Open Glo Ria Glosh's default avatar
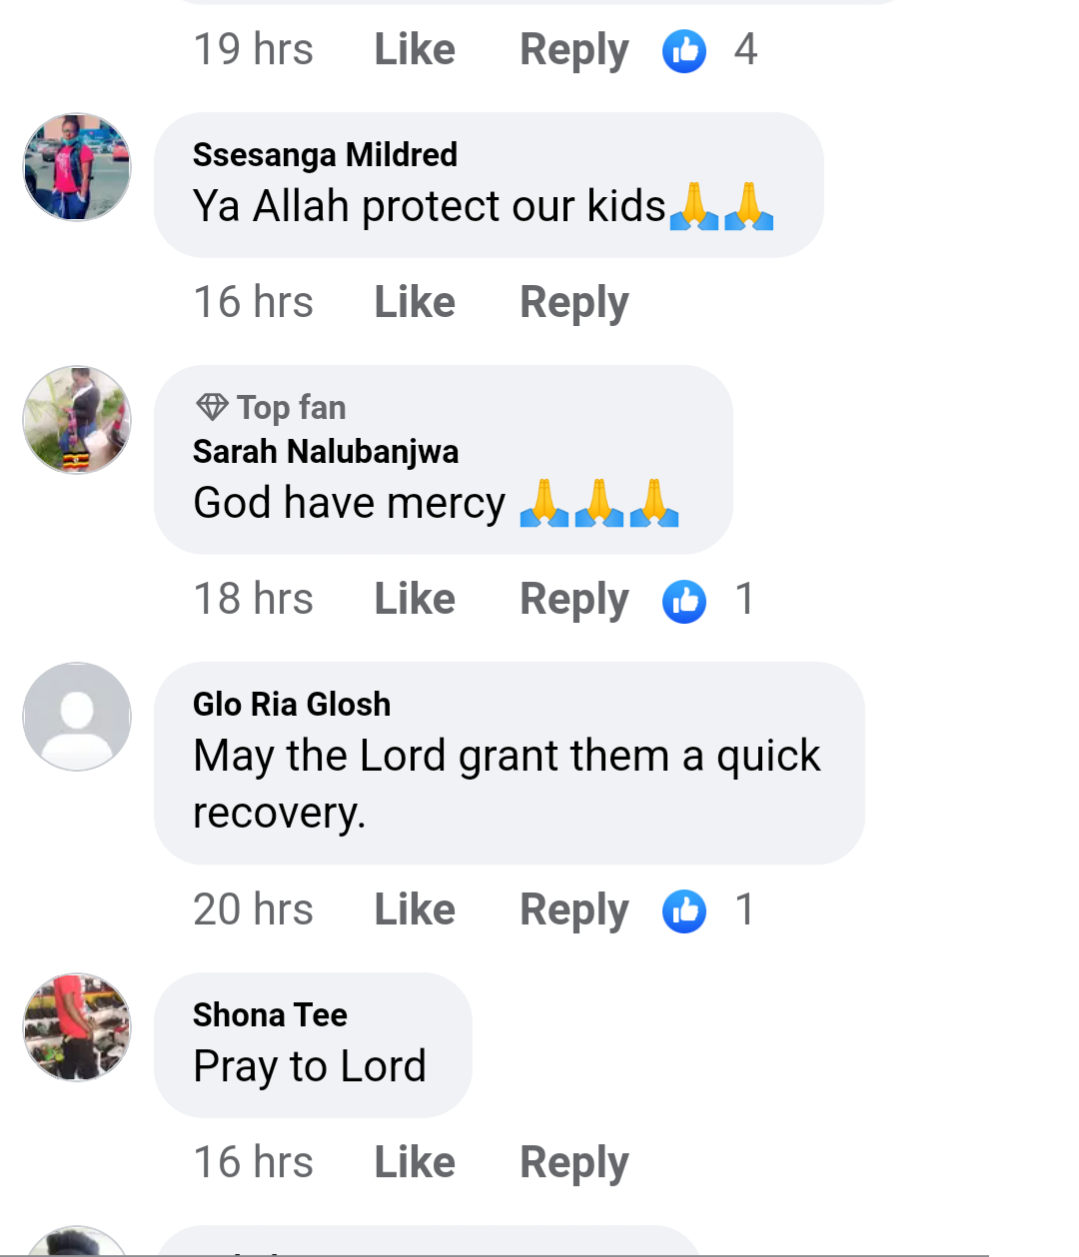 (77, 716)
